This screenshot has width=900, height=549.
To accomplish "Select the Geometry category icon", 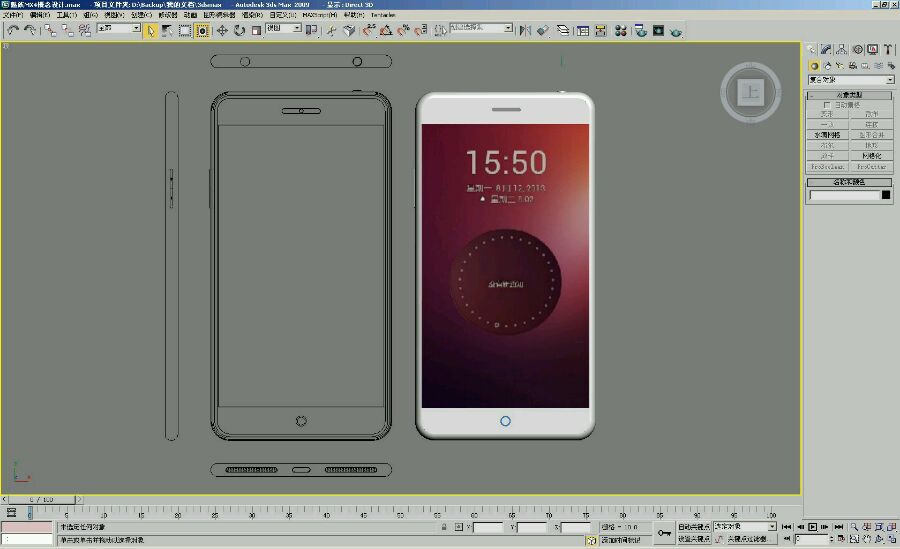I will click(814, 66).
